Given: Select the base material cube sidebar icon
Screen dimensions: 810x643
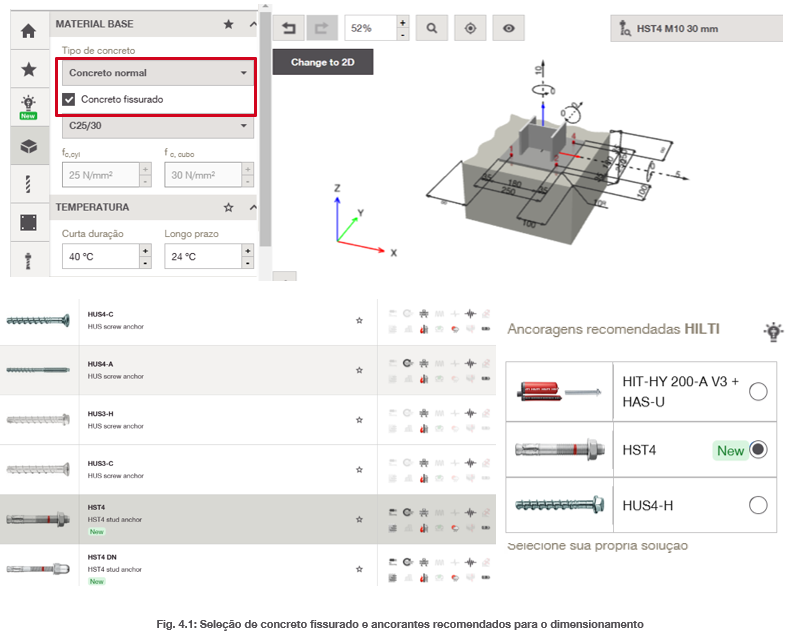Looking at the screenshot, I should pyautogui.click(x=29, y=146).
